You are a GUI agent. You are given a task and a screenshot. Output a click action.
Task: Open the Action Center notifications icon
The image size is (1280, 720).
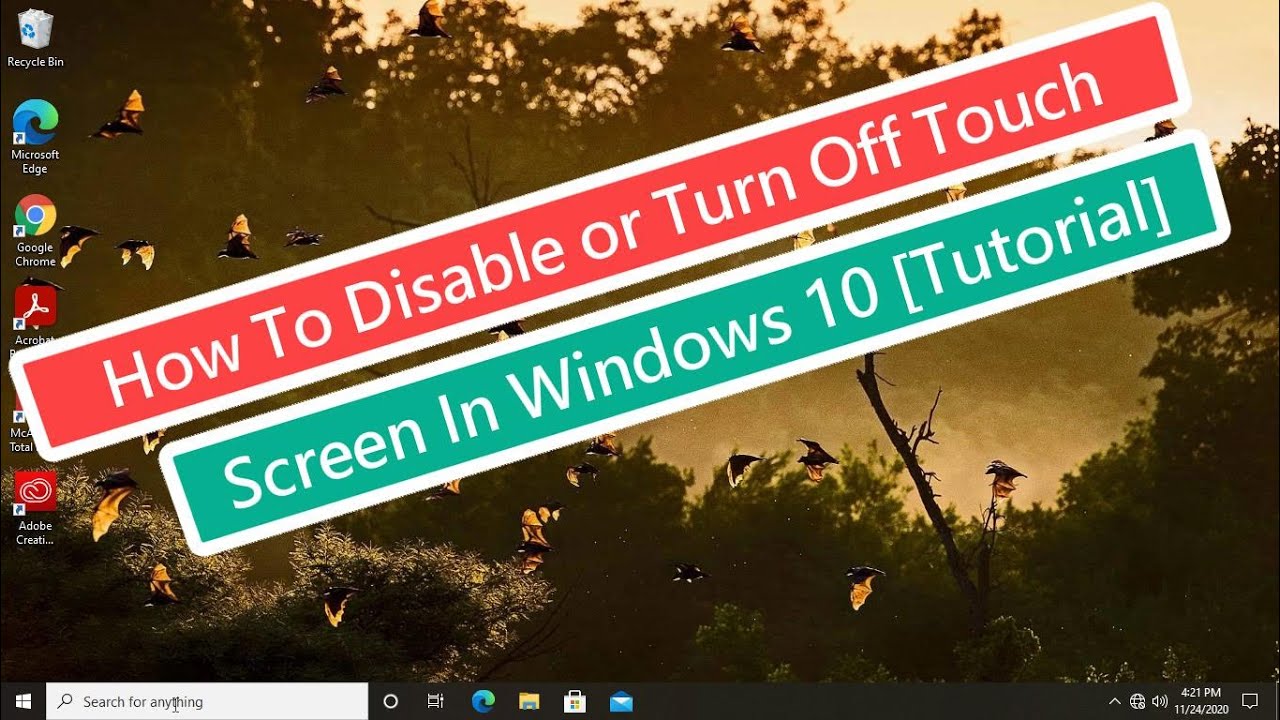pos(1249,701)
